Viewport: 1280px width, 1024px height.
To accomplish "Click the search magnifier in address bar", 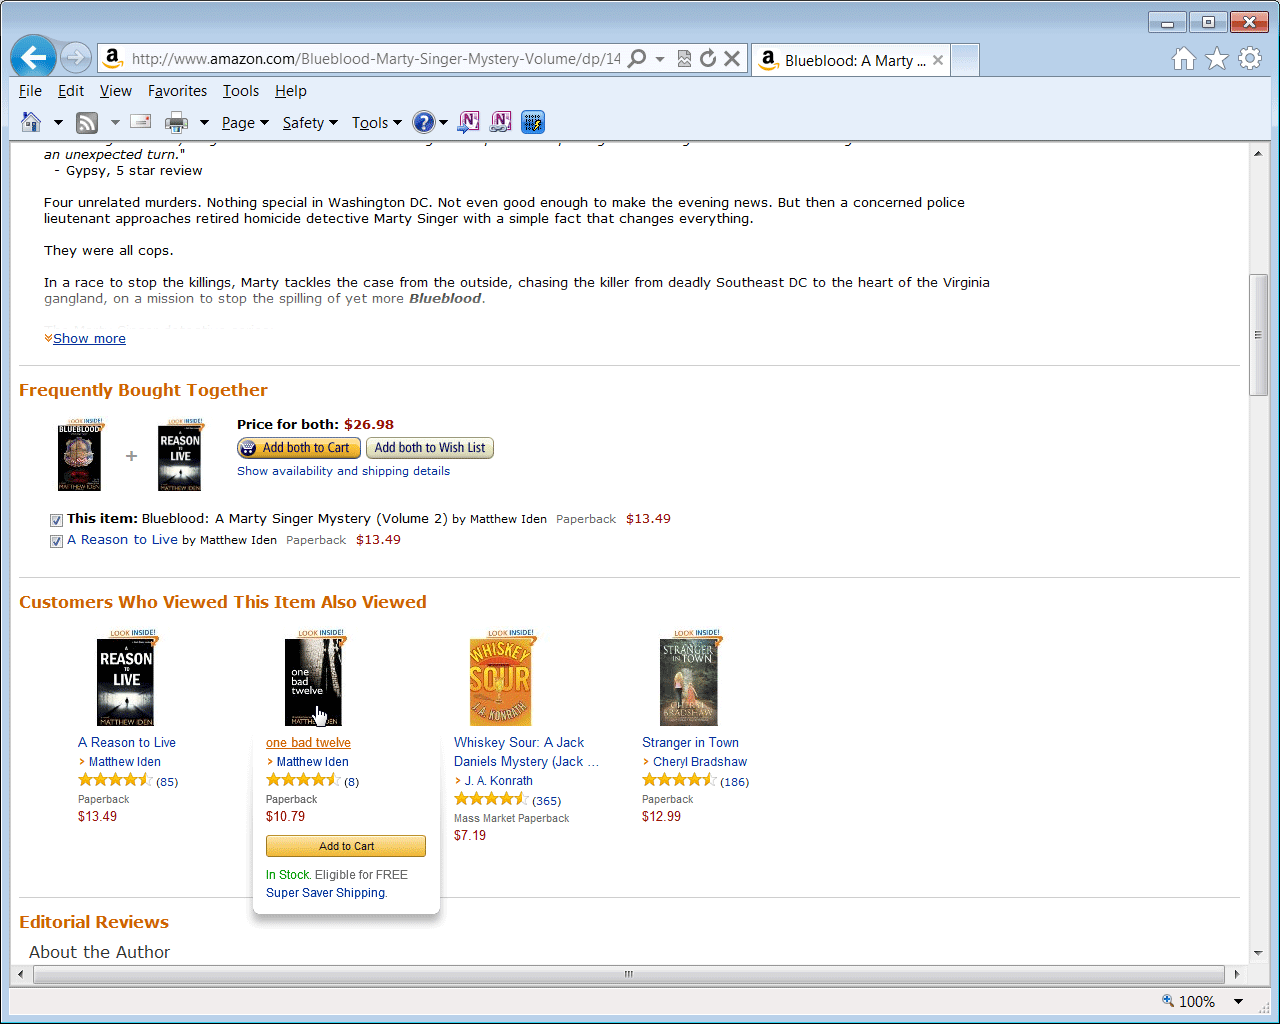I will [637, 58].
